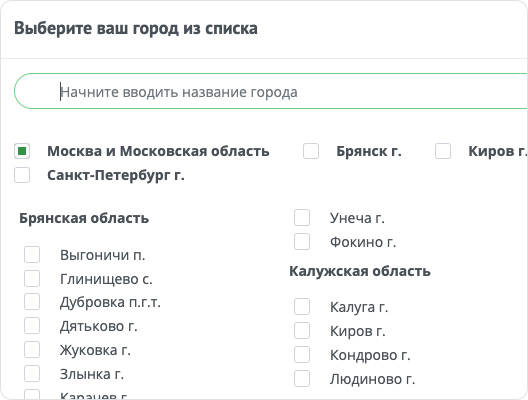Select the Унеча г. checkbox
Viewport: 528px width, 400px height.
[302, 218]
